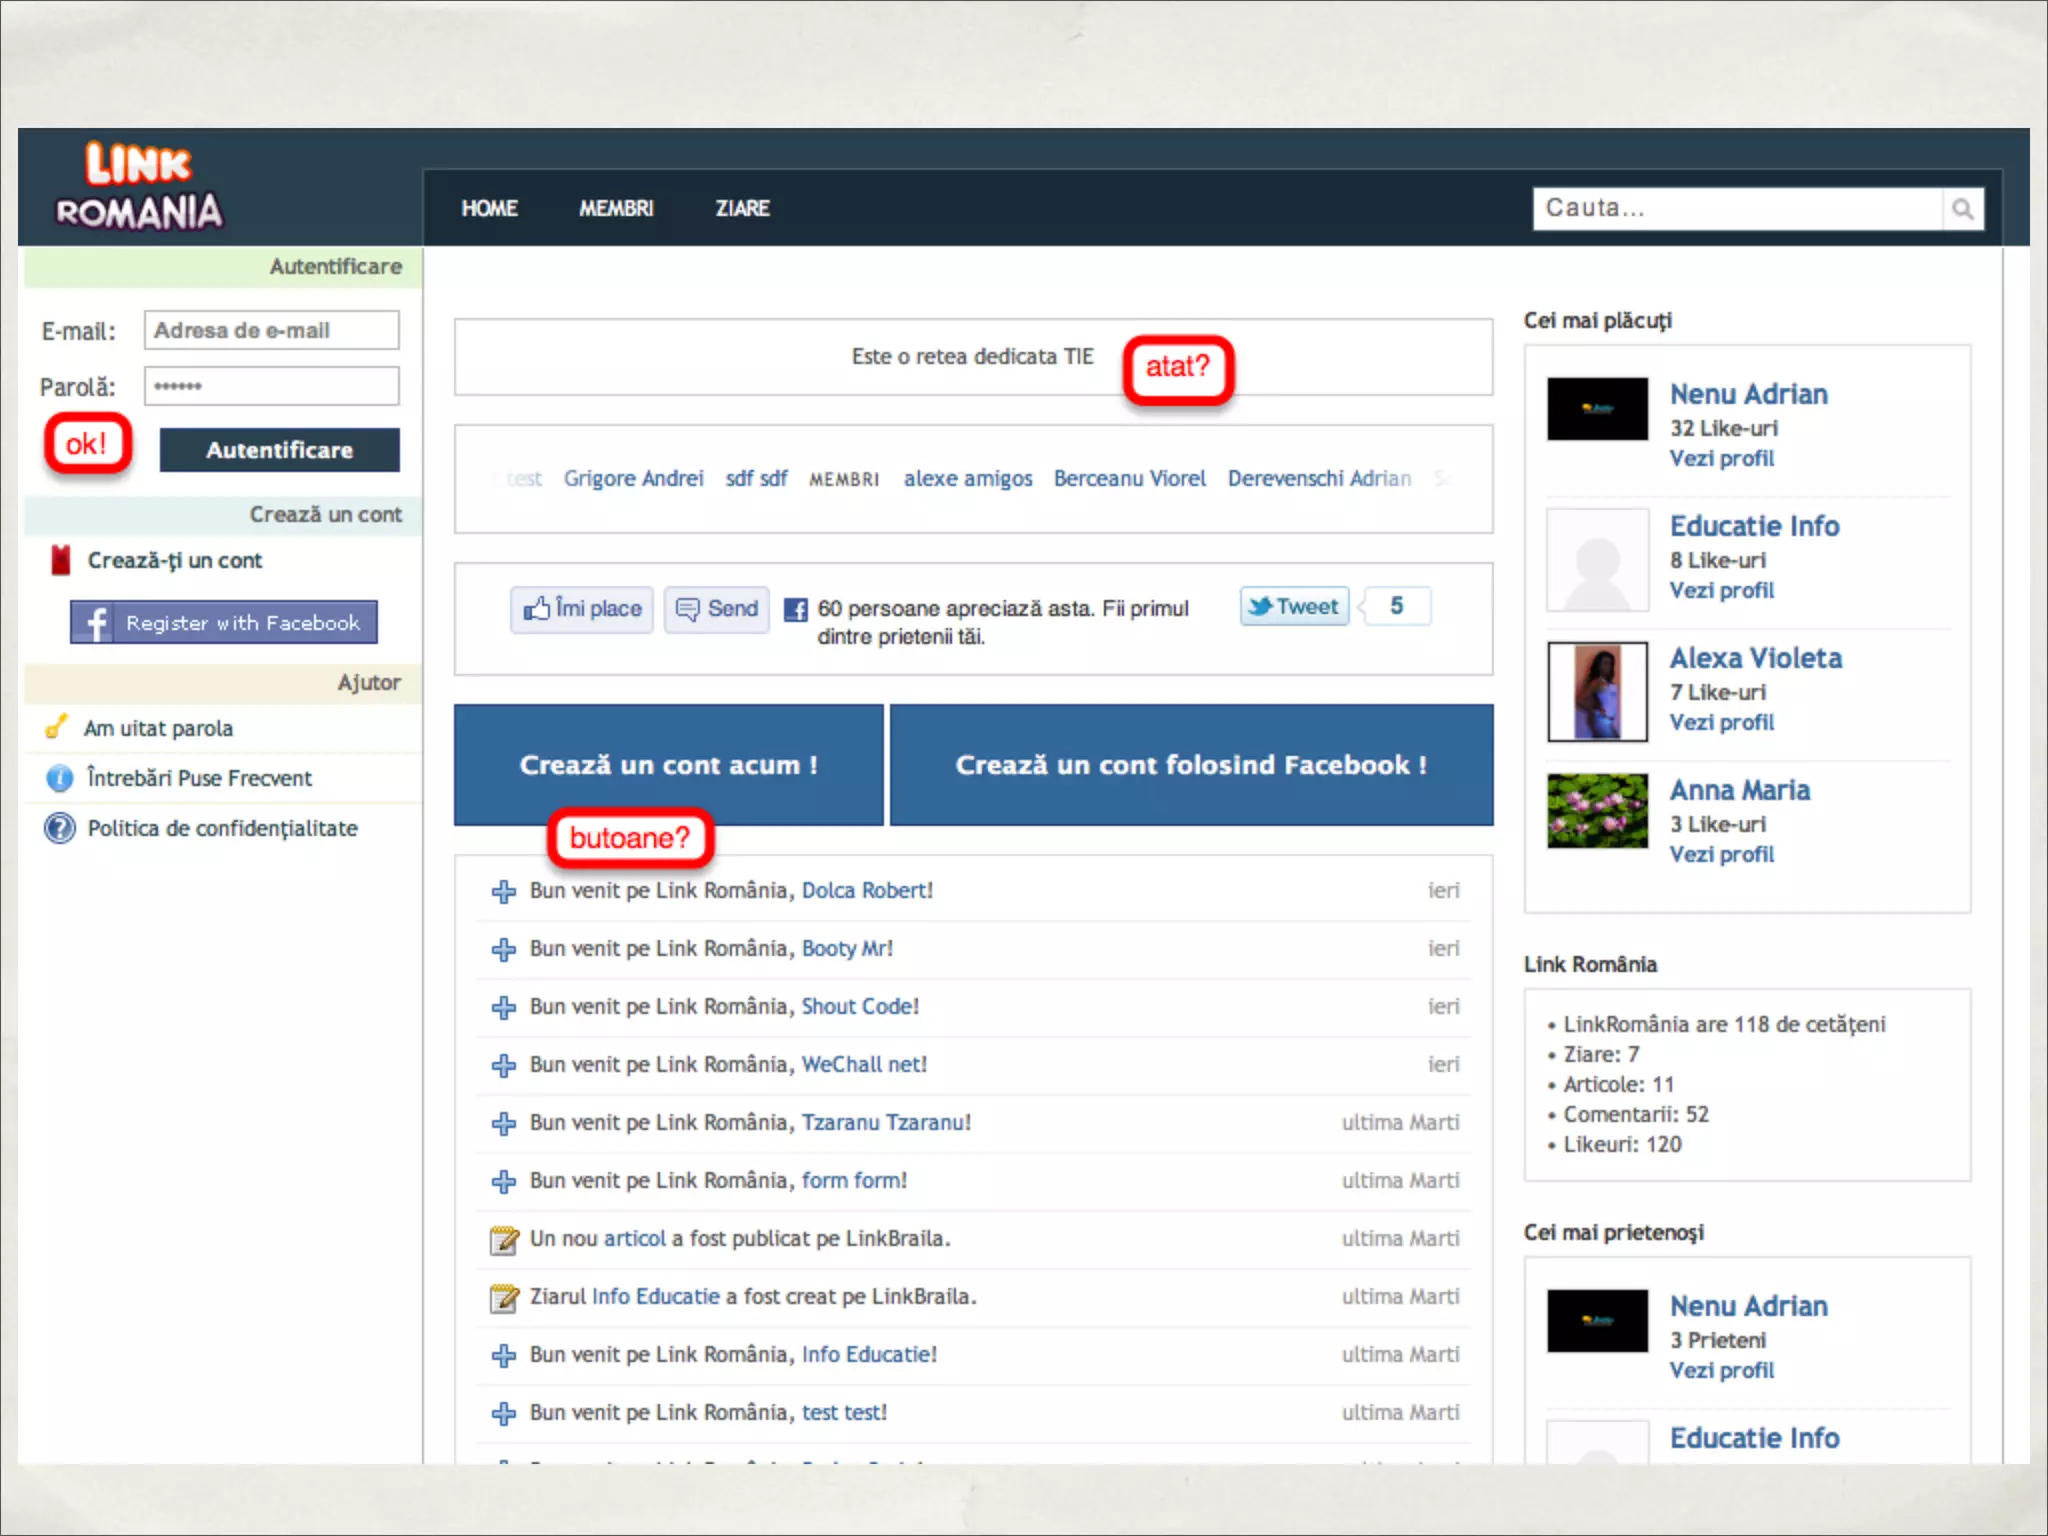The height and width of the screenshot is (1536, 2048).
Task: Click the question mark icon beside Politica de confidențialitate
Action: point(60,828)
